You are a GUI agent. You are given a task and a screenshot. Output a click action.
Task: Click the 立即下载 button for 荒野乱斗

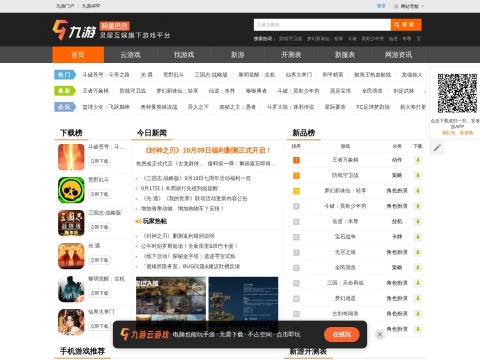99,194
